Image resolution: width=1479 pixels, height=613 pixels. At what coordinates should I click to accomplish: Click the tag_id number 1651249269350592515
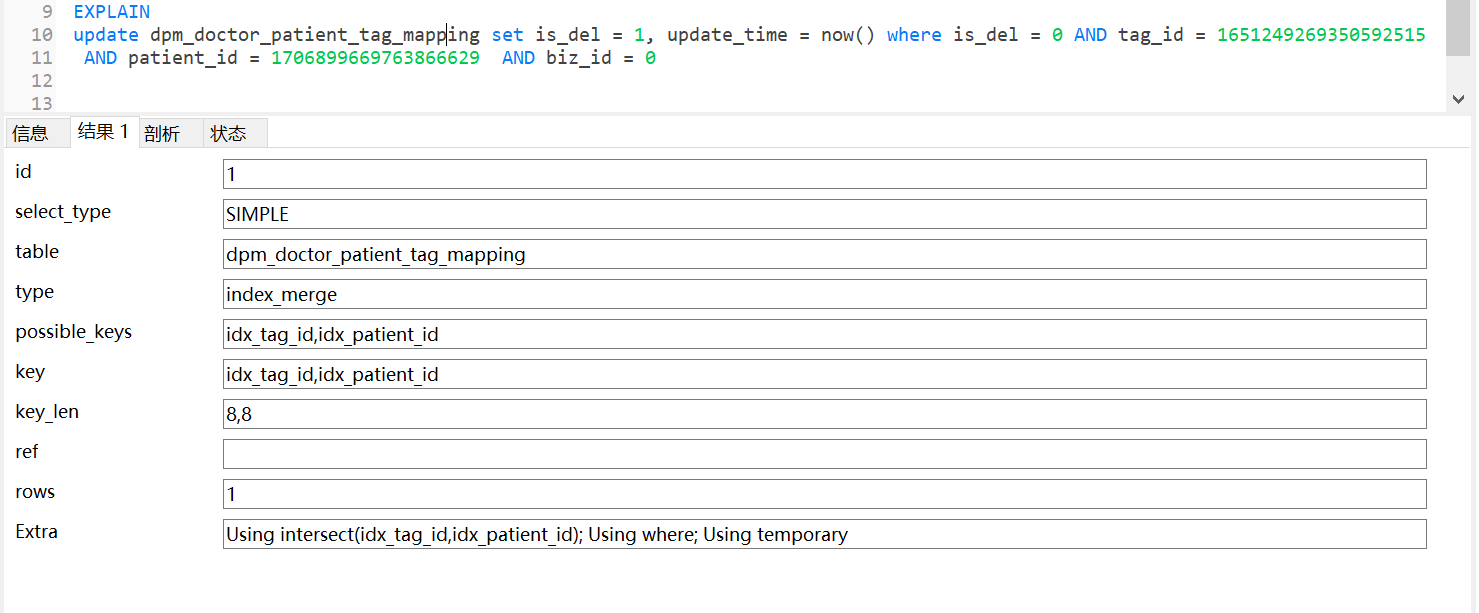(x=1321, y=35)
